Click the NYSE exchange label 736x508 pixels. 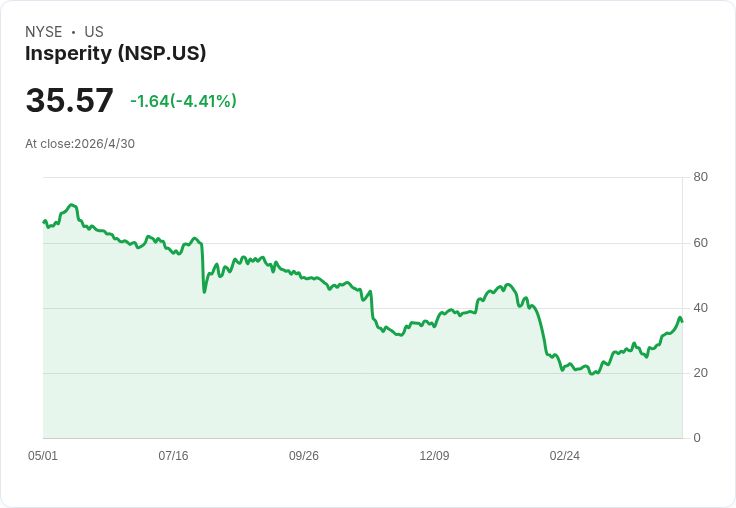point(44,32)
